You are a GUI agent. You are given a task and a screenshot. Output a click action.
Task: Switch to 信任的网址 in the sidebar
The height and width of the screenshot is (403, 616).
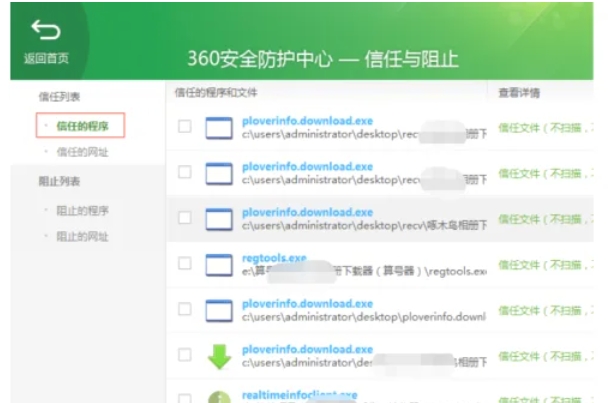pyautogui.click(x=82, y=151)
